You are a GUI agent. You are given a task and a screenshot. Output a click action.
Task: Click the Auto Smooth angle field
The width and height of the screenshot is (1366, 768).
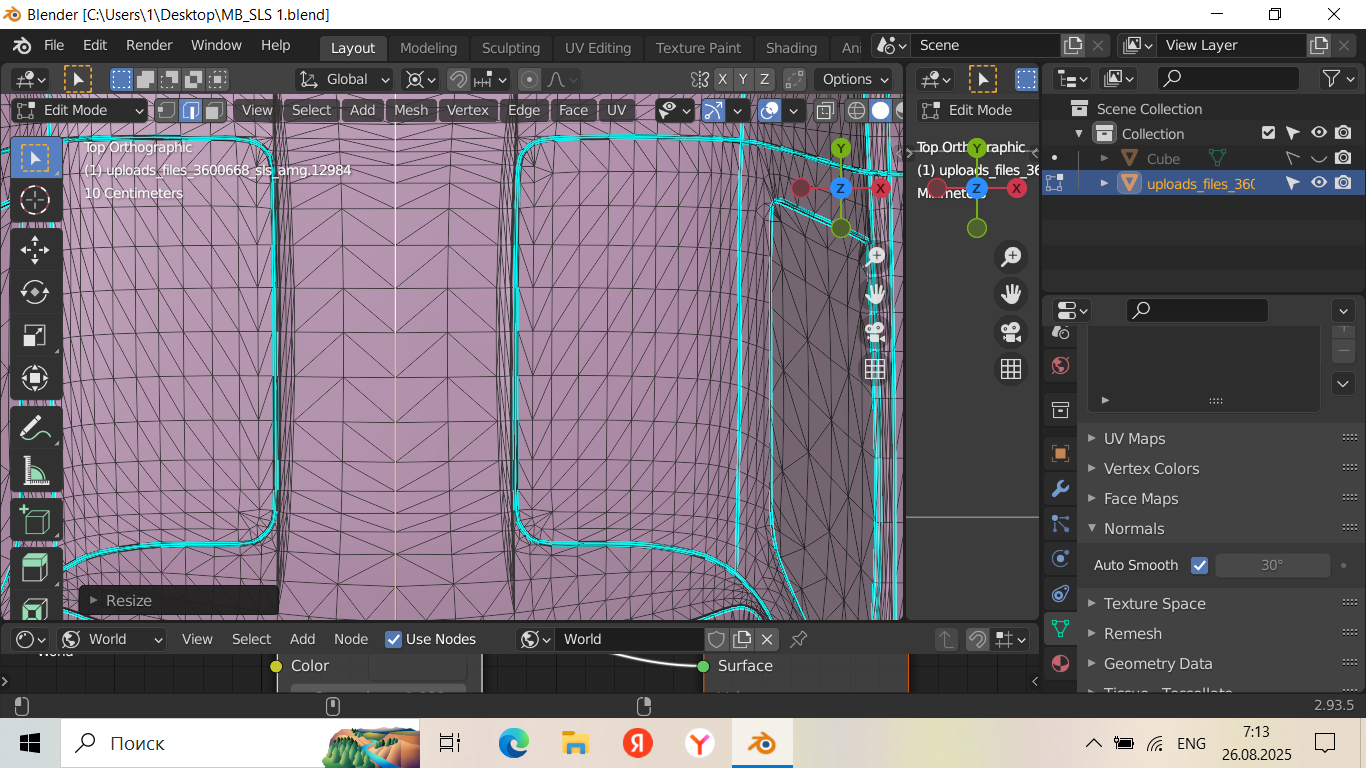point(1272,565)
